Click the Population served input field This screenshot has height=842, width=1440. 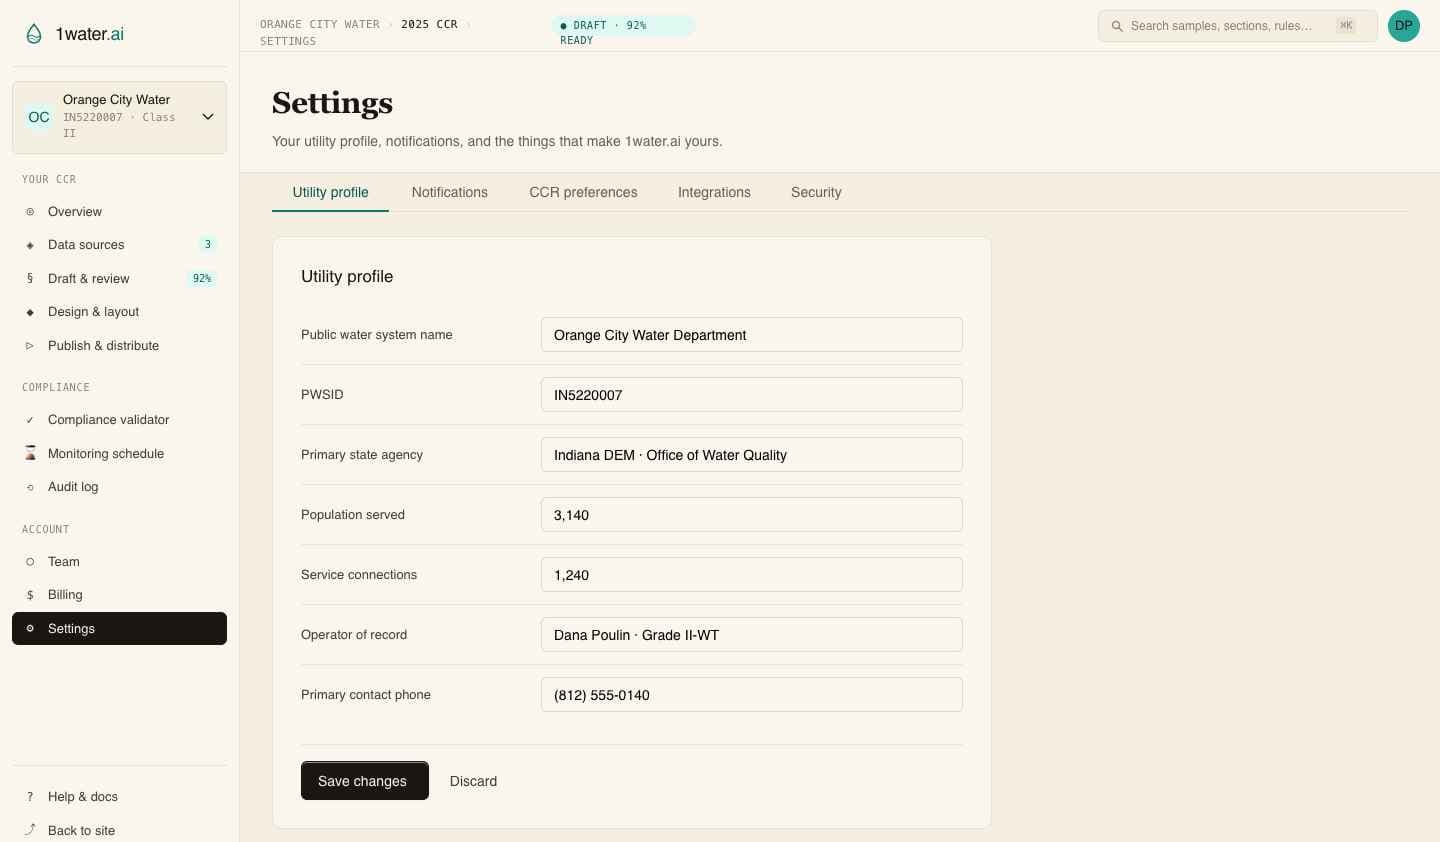[x=751, y=515]
